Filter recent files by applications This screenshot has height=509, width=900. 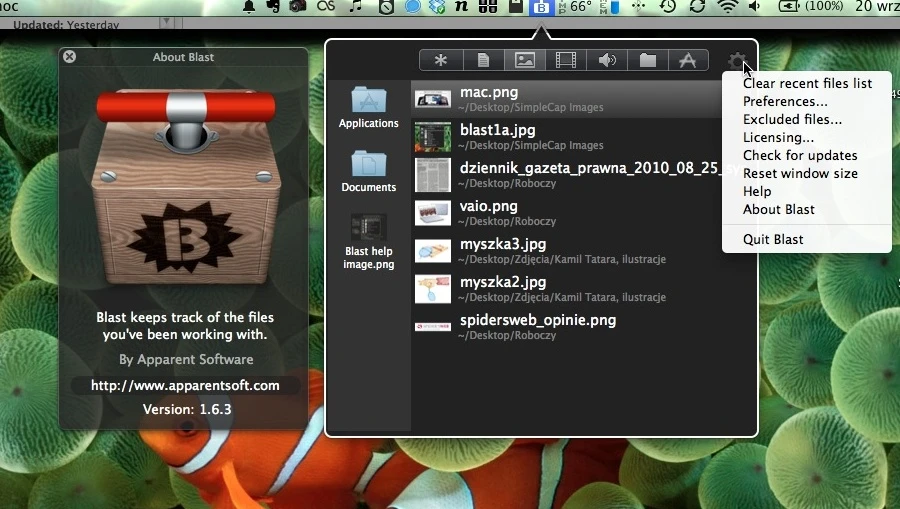click(688, 60)
